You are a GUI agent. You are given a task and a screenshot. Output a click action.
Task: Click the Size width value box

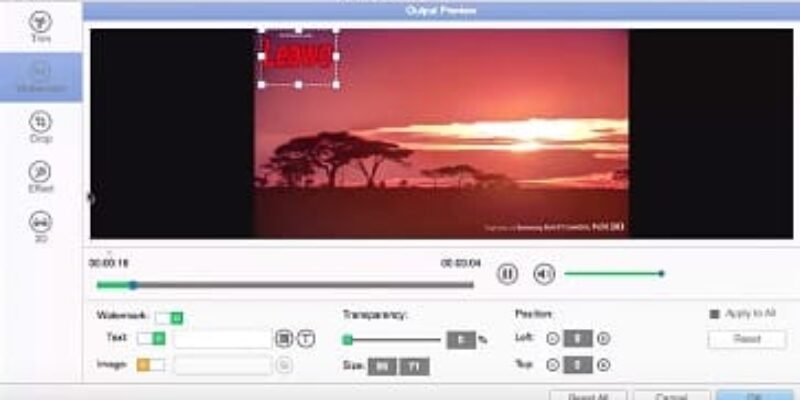[382, 366]
